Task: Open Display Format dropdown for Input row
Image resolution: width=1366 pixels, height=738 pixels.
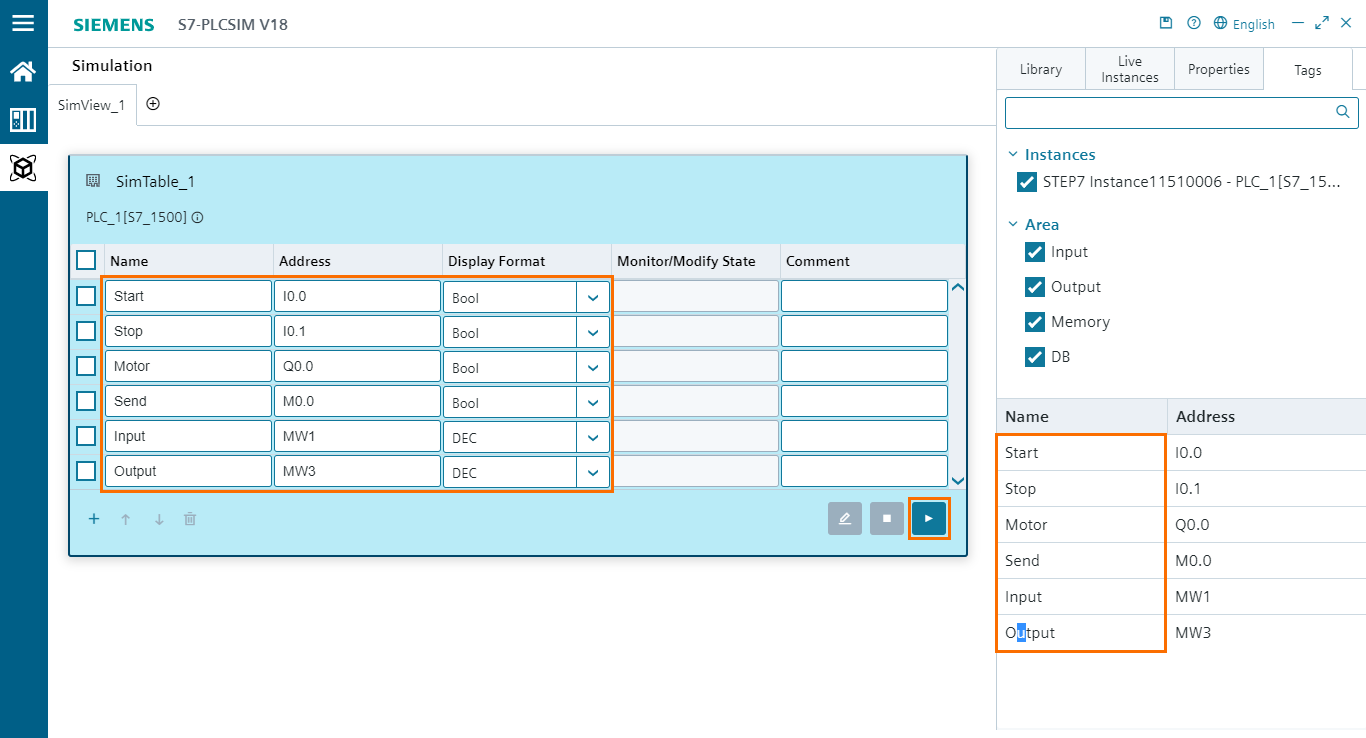Action: (593, 437)
